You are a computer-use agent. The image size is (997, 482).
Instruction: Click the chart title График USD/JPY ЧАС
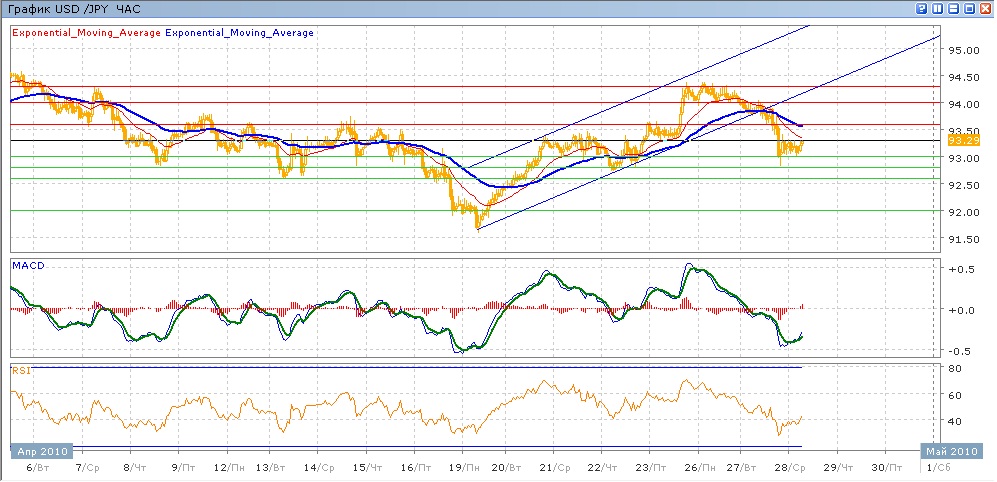coord(72,8)
